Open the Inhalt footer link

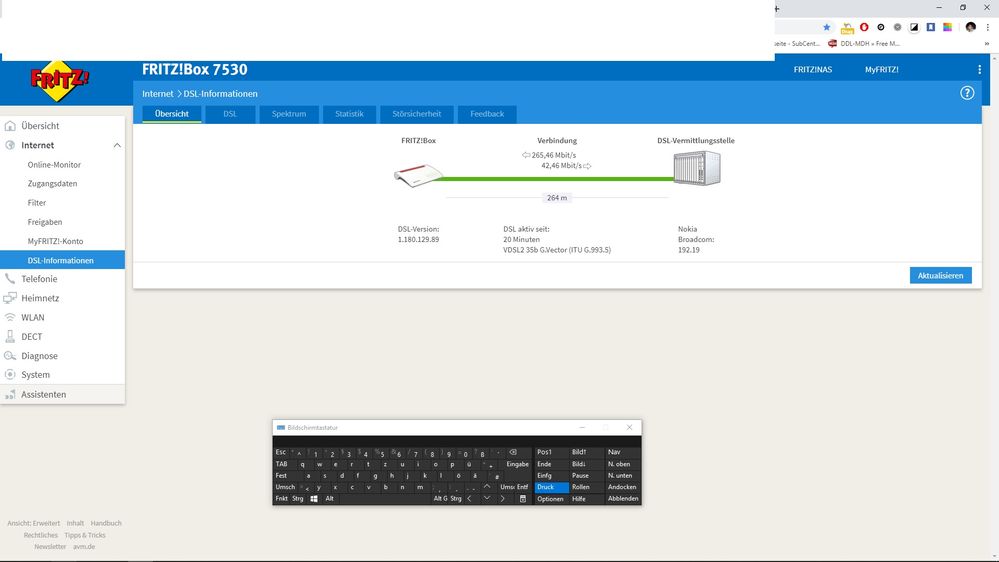tap(75, 523)
